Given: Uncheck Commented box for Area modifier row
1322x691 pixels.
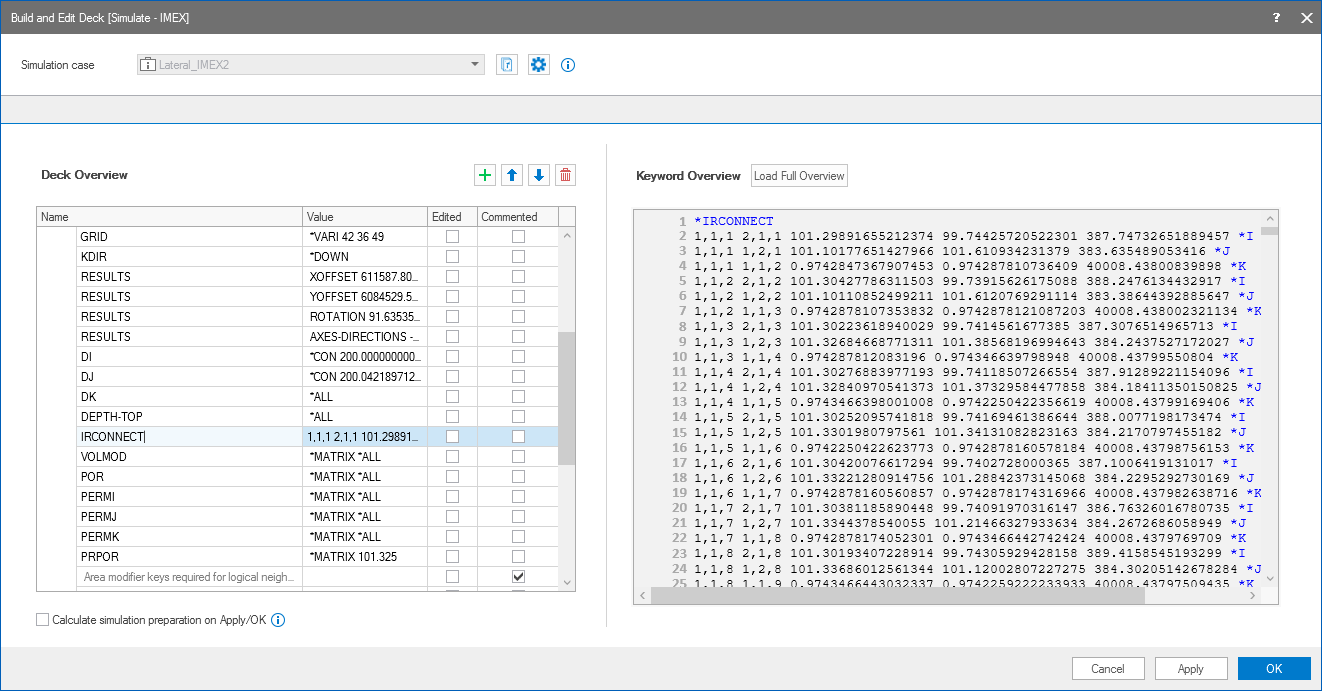Looking at the screenshot, I should coord(518,577).
